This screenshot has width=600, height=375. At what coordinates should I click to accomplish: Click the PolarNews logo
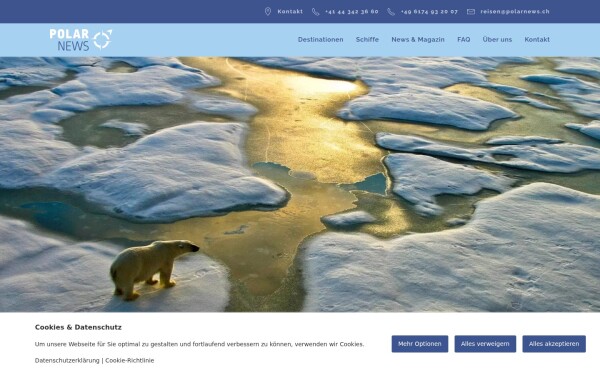point(81,39)
